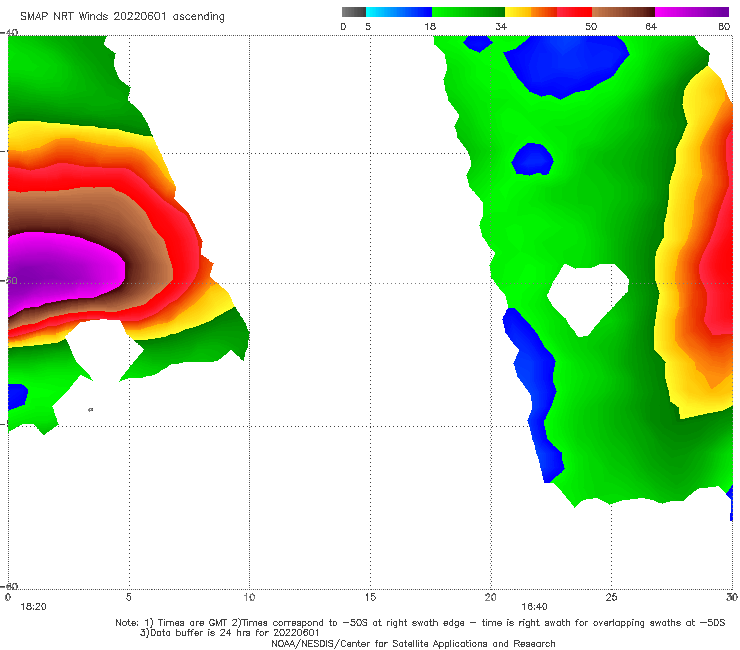740x650 pixels.
Task: Click the magenta-purple 64-80 color bar segment
Action: 692,12
